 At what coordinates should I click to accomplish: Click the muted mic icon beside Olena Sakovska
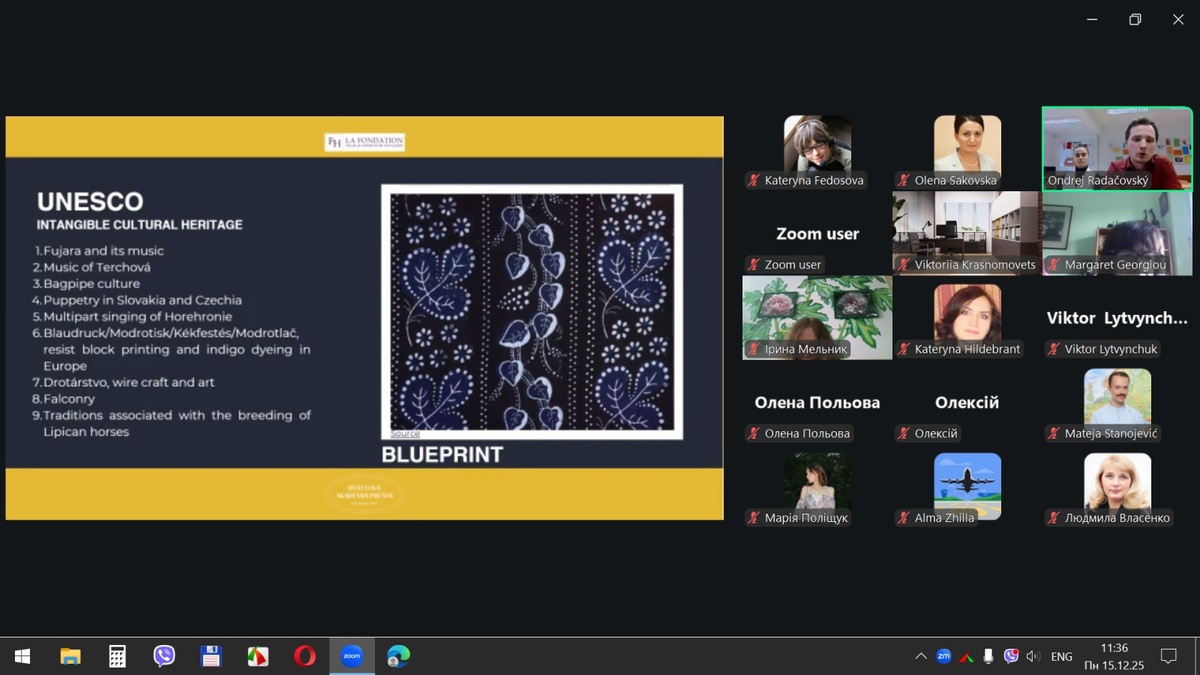click(x=904, y=181)
